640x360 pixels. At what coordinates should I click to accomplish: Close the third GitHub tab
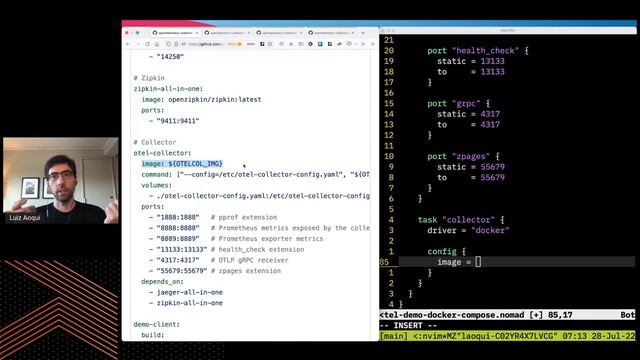[x=300, y=33]
